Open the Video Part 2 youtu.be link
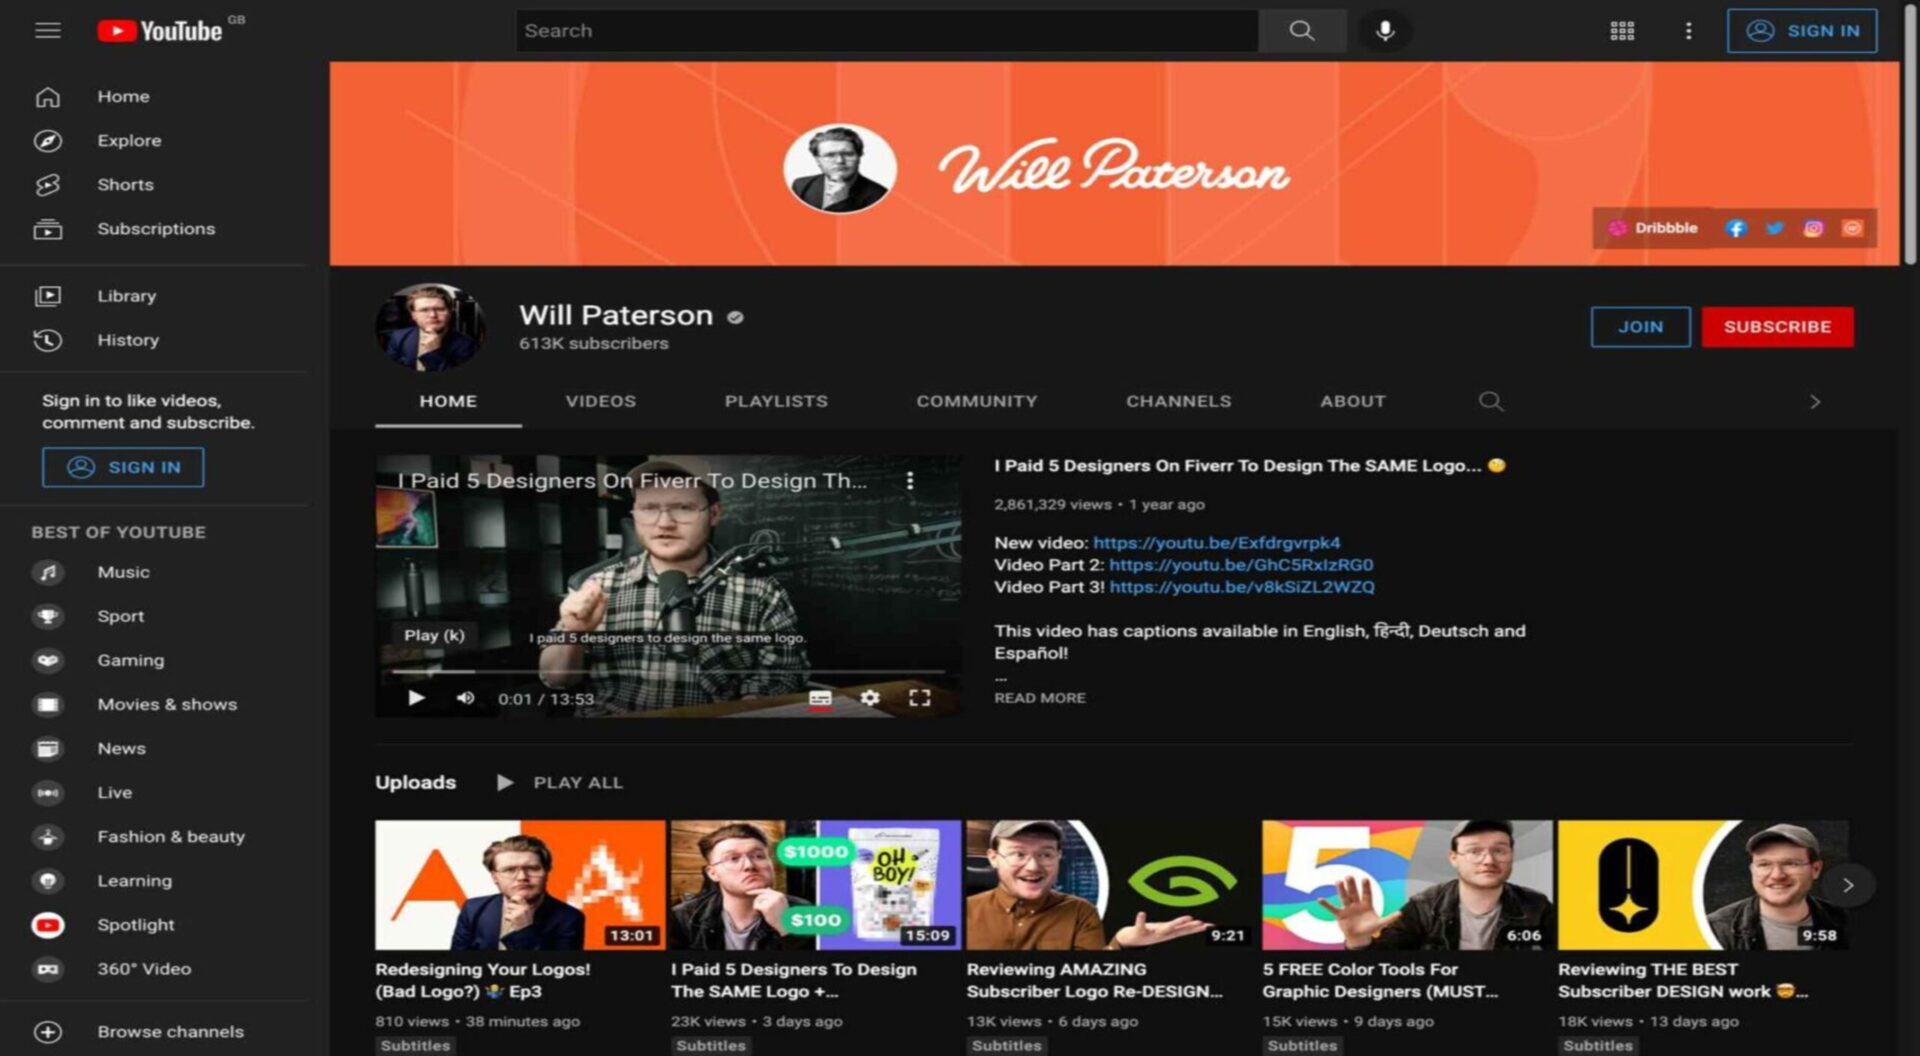Image resolution: width=1920 pixels, height=1056 pixels. (1240, 565)
